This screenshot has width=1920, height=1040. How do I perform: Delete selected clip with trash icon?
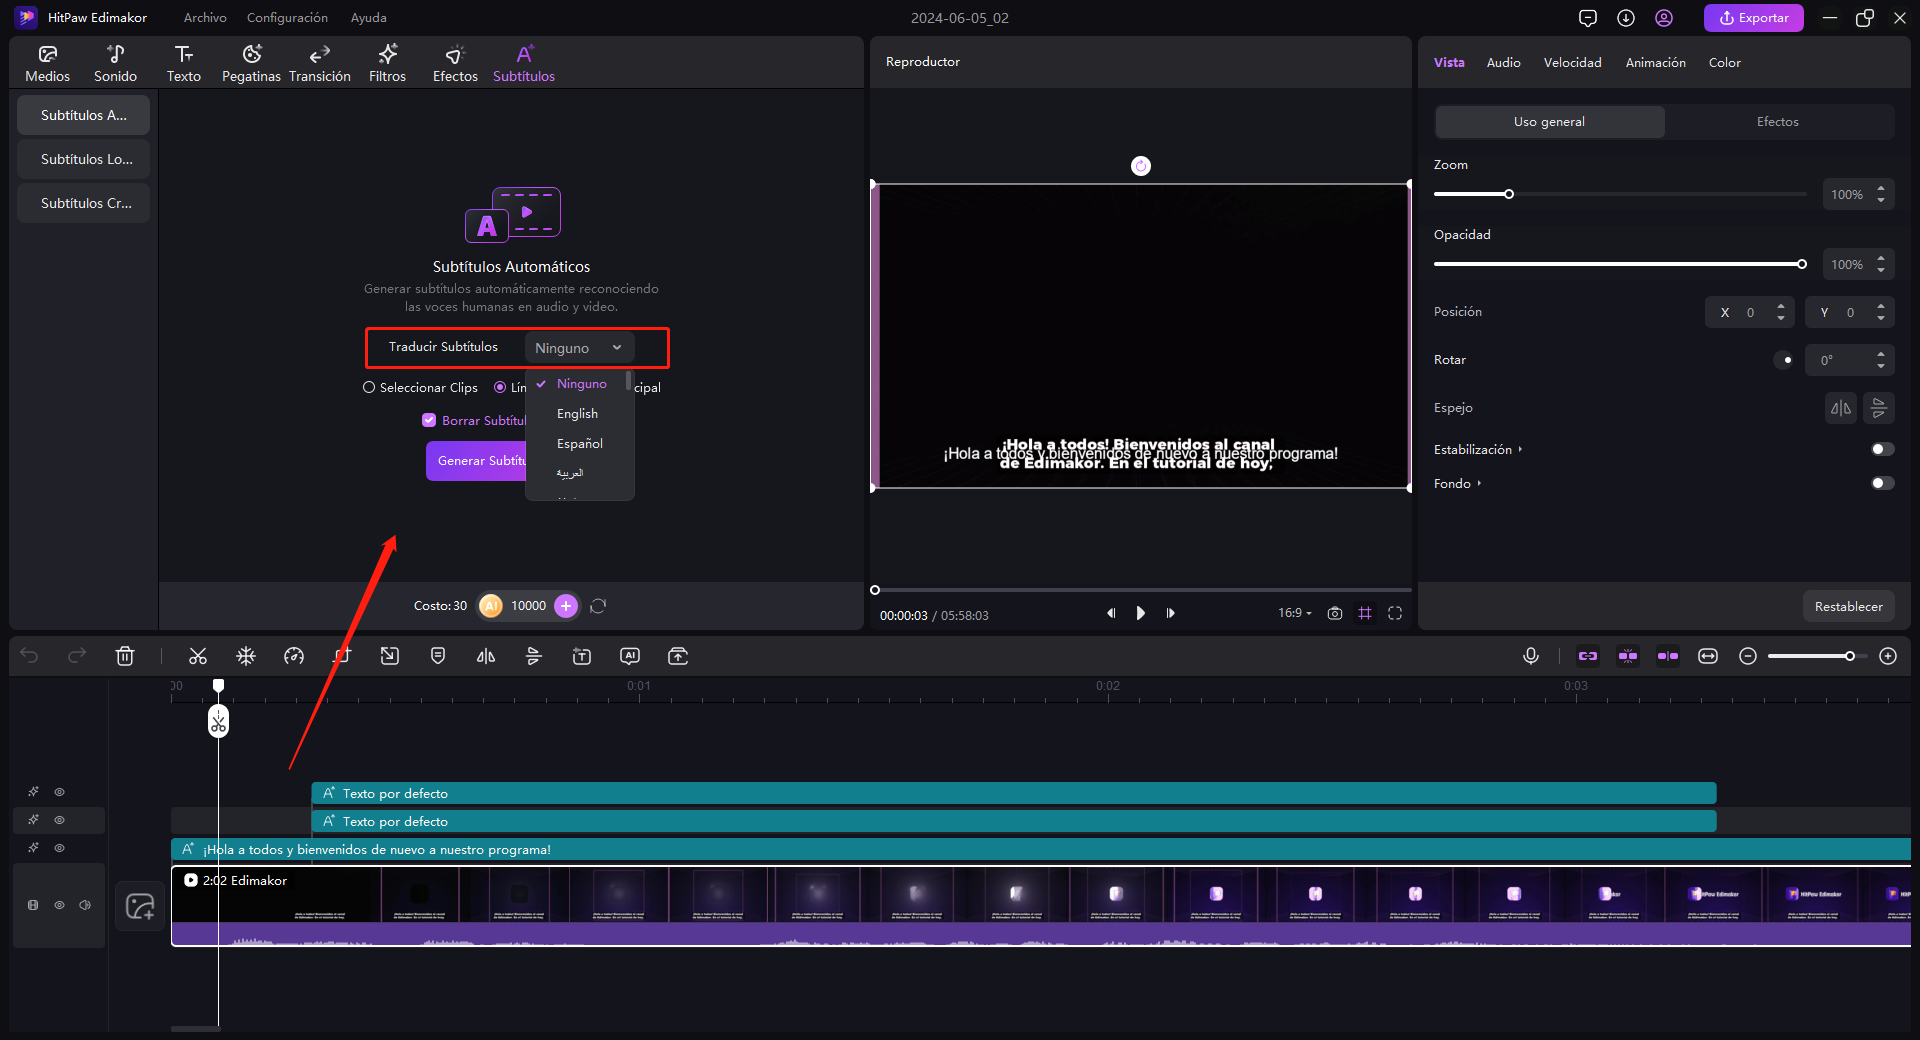125,656
